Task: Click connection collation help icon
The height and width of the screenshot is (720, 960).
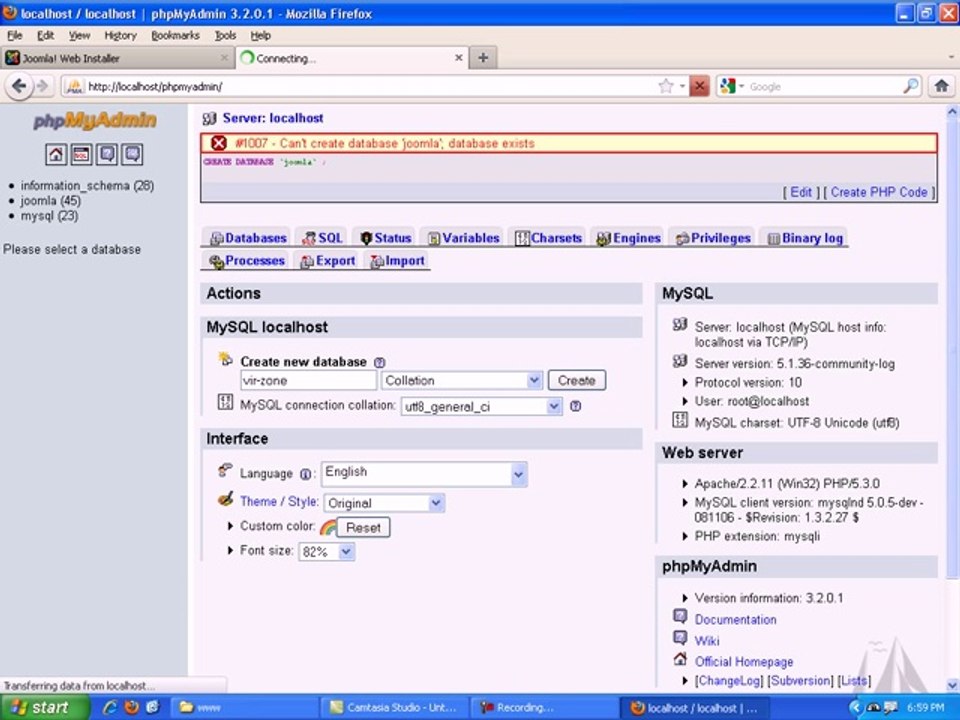Action: coord(576,406)
